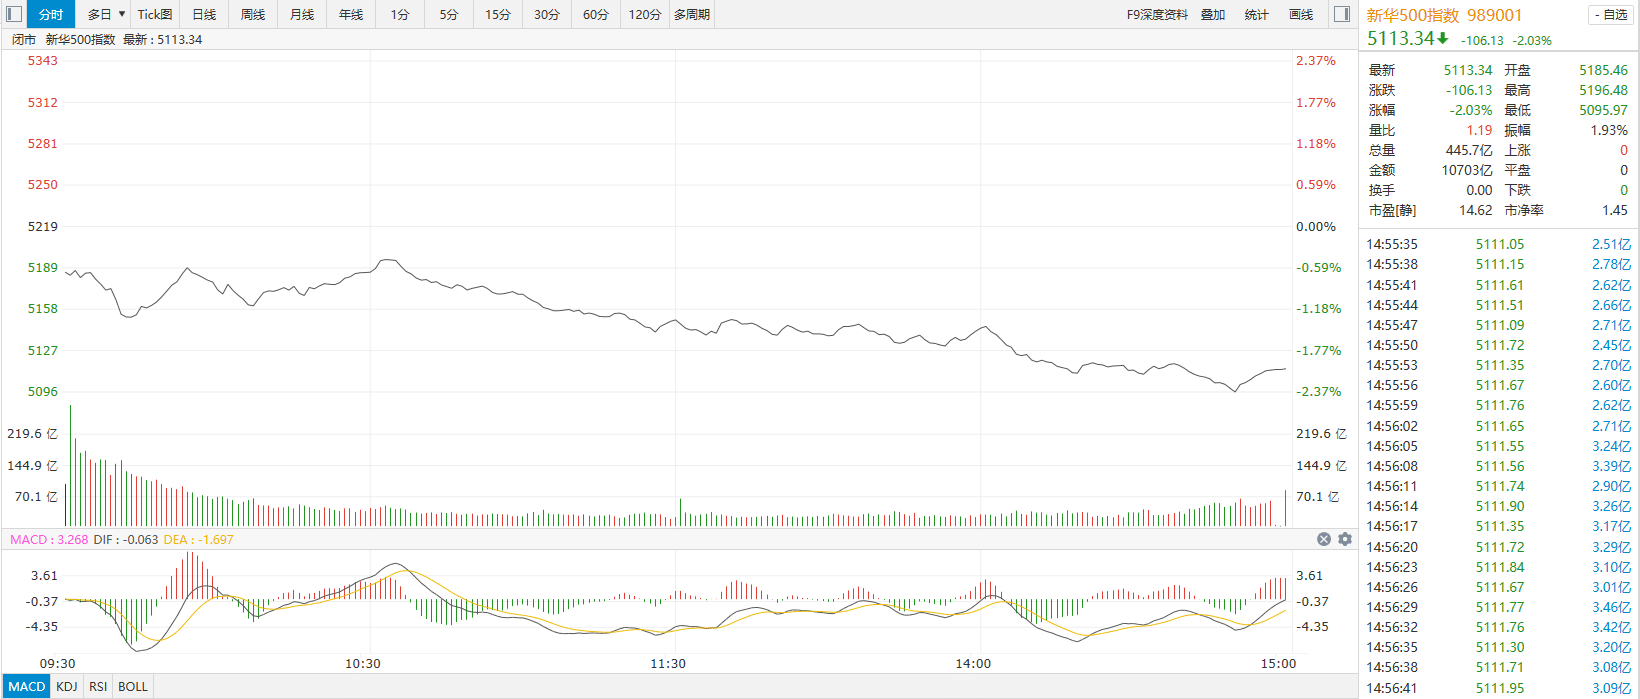Image resolution: width=1640 pixels, height=699 pixels.
Task: Switch to the 日线 daily chart
Action: click(204, 14)
